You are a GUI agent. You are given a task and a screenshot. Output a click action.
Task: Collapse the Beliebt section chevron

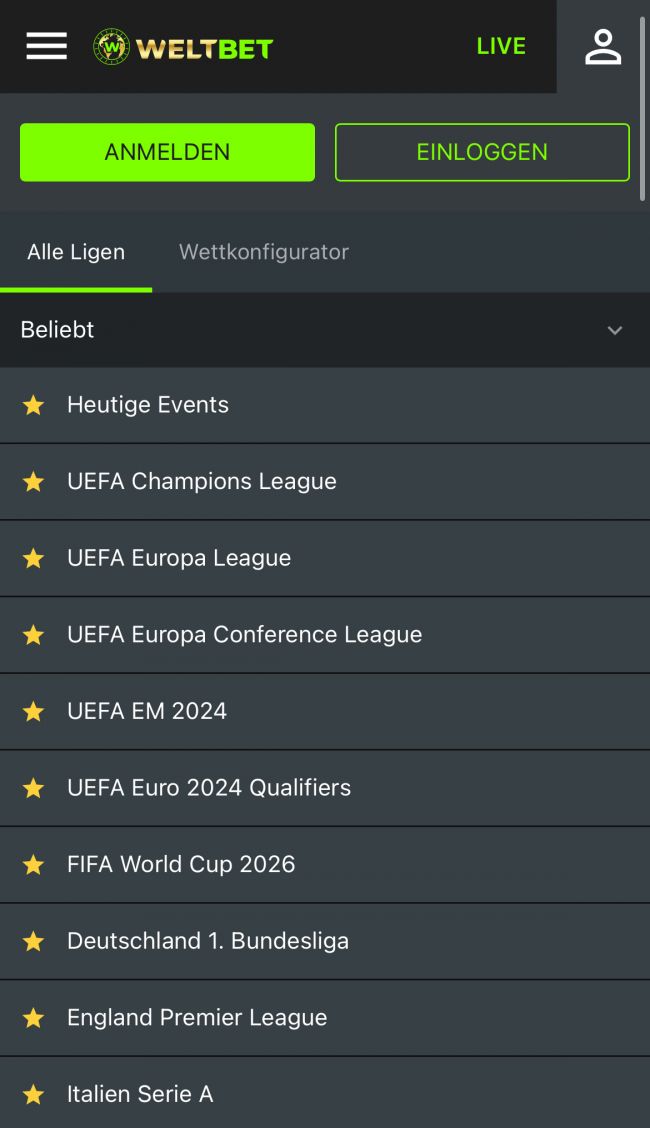click(x=615, y=330)
